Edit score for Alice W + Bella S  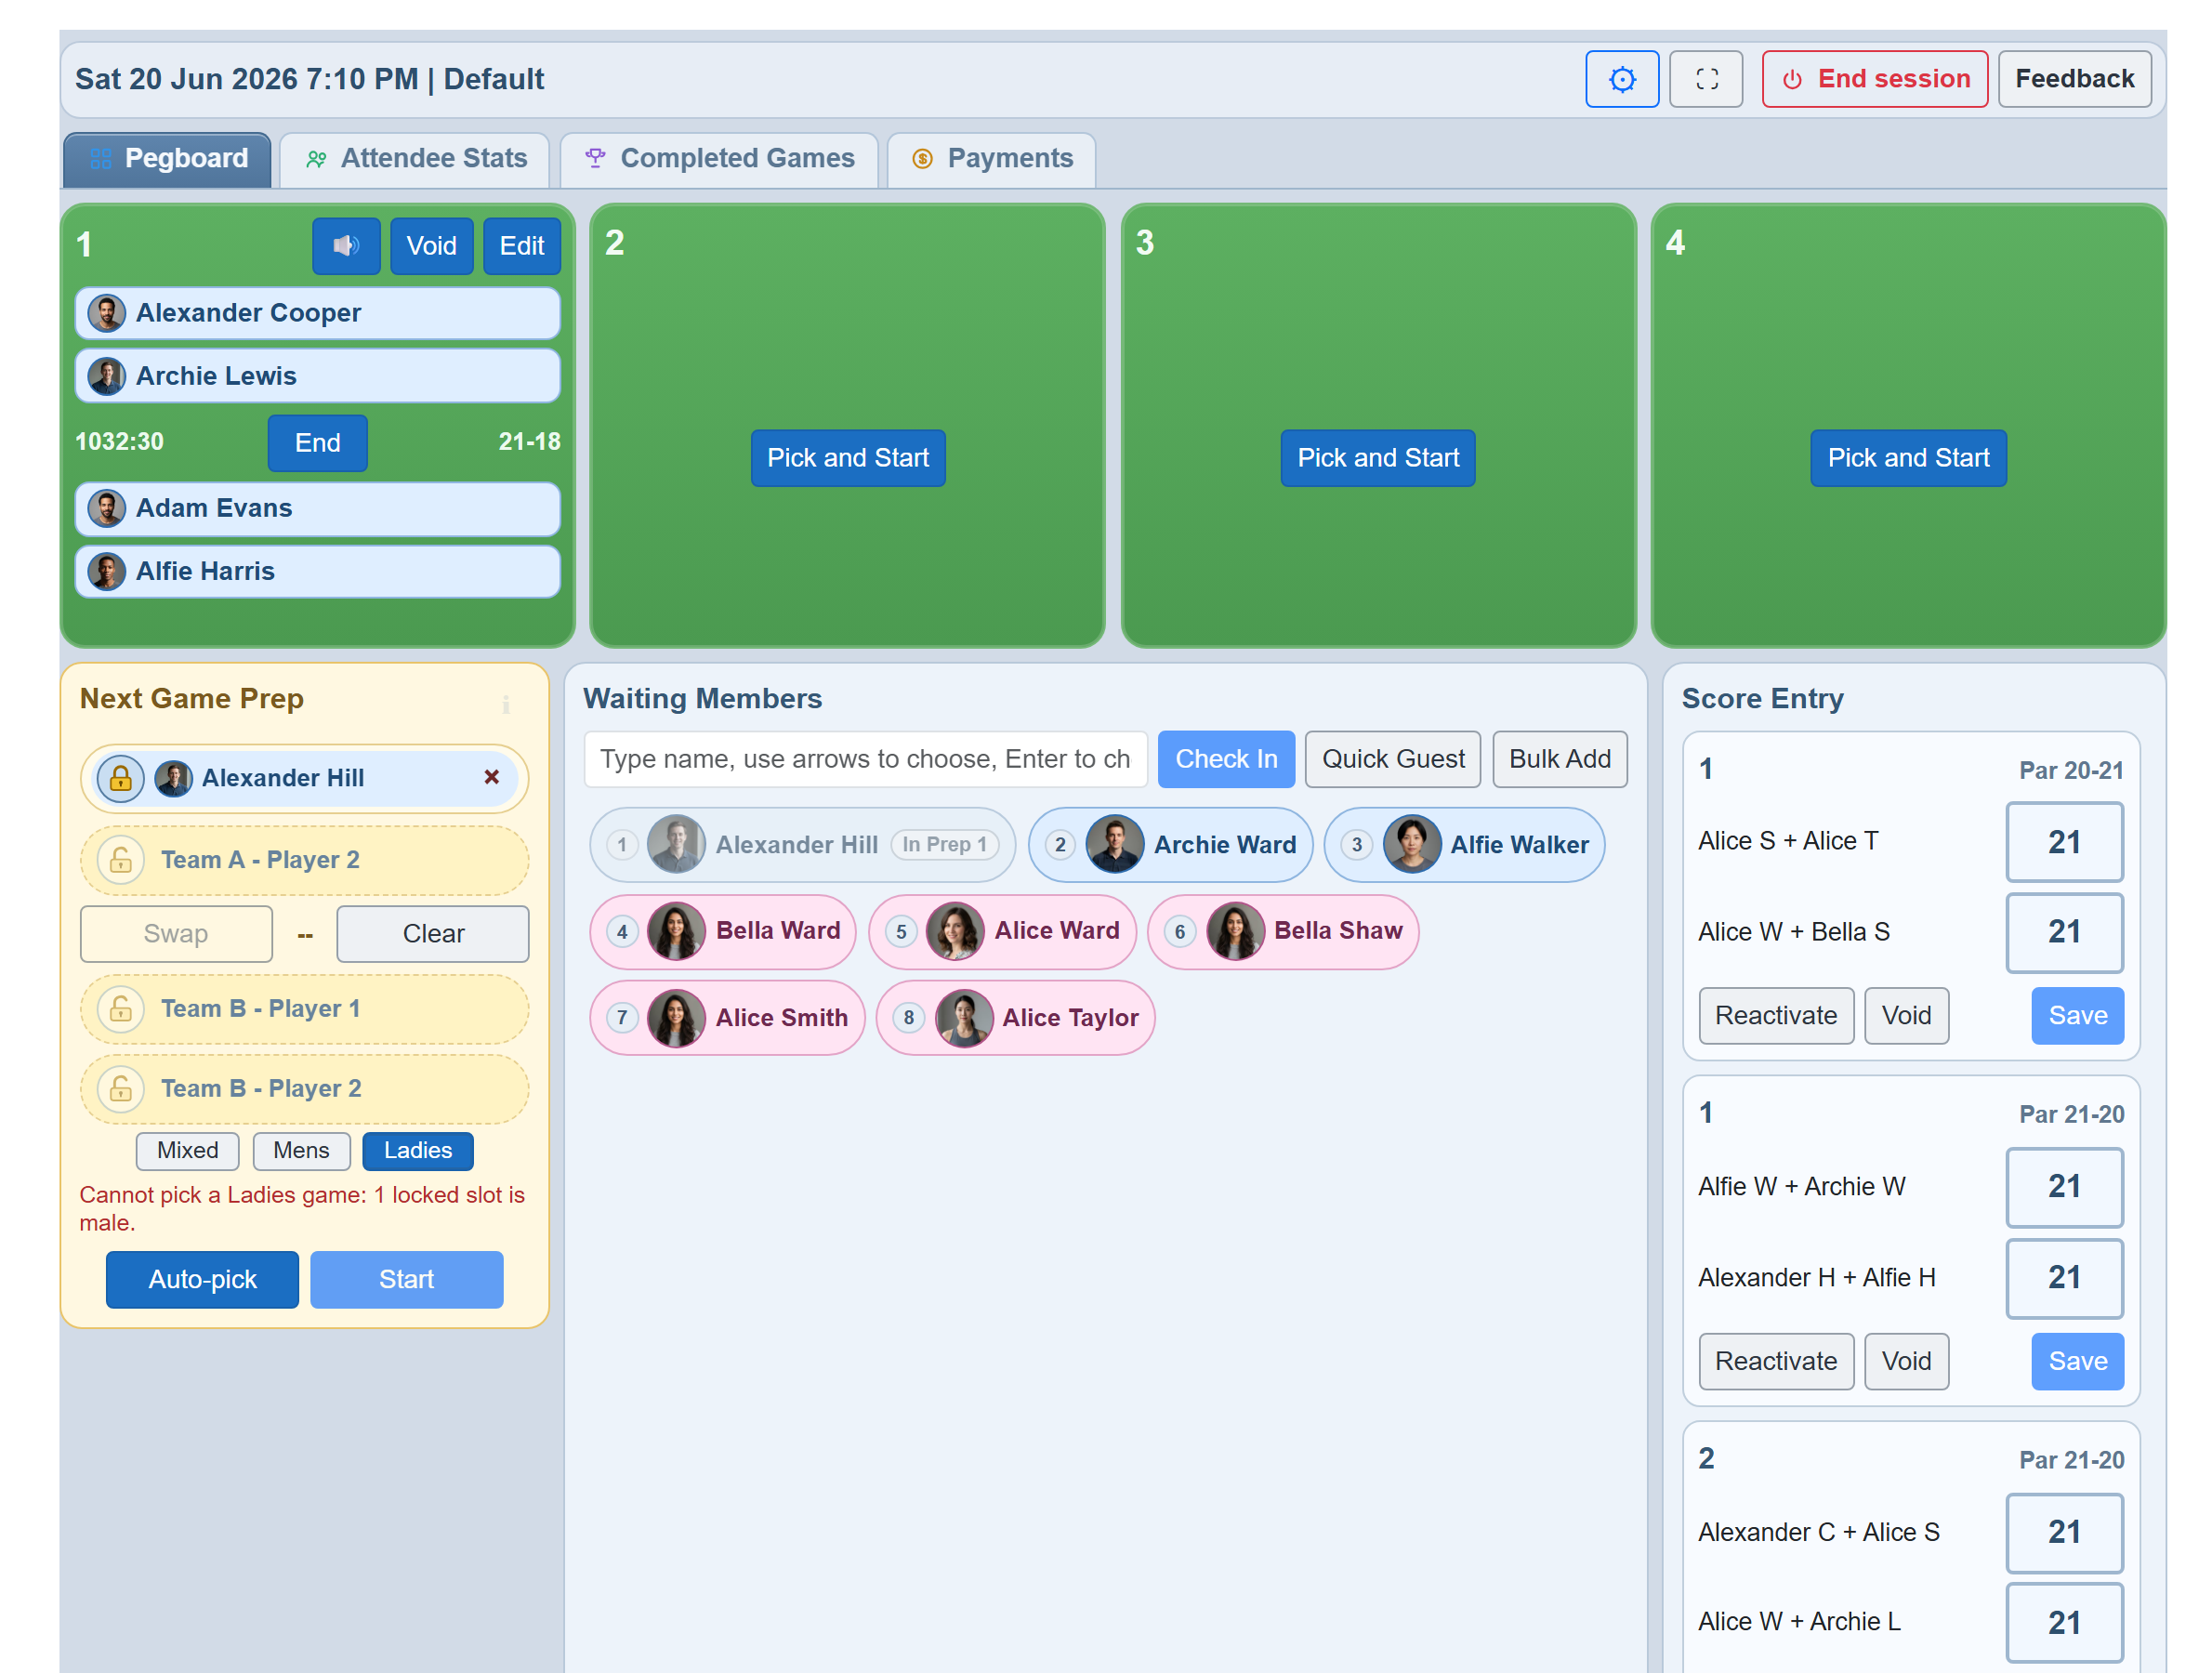tap(2064, 933)
